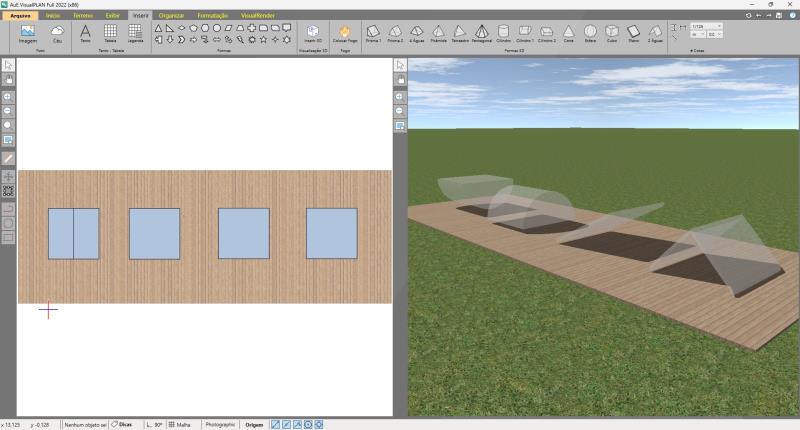
Task: Click the vertical dimension icon in Cotas
Action: [673, 27]
